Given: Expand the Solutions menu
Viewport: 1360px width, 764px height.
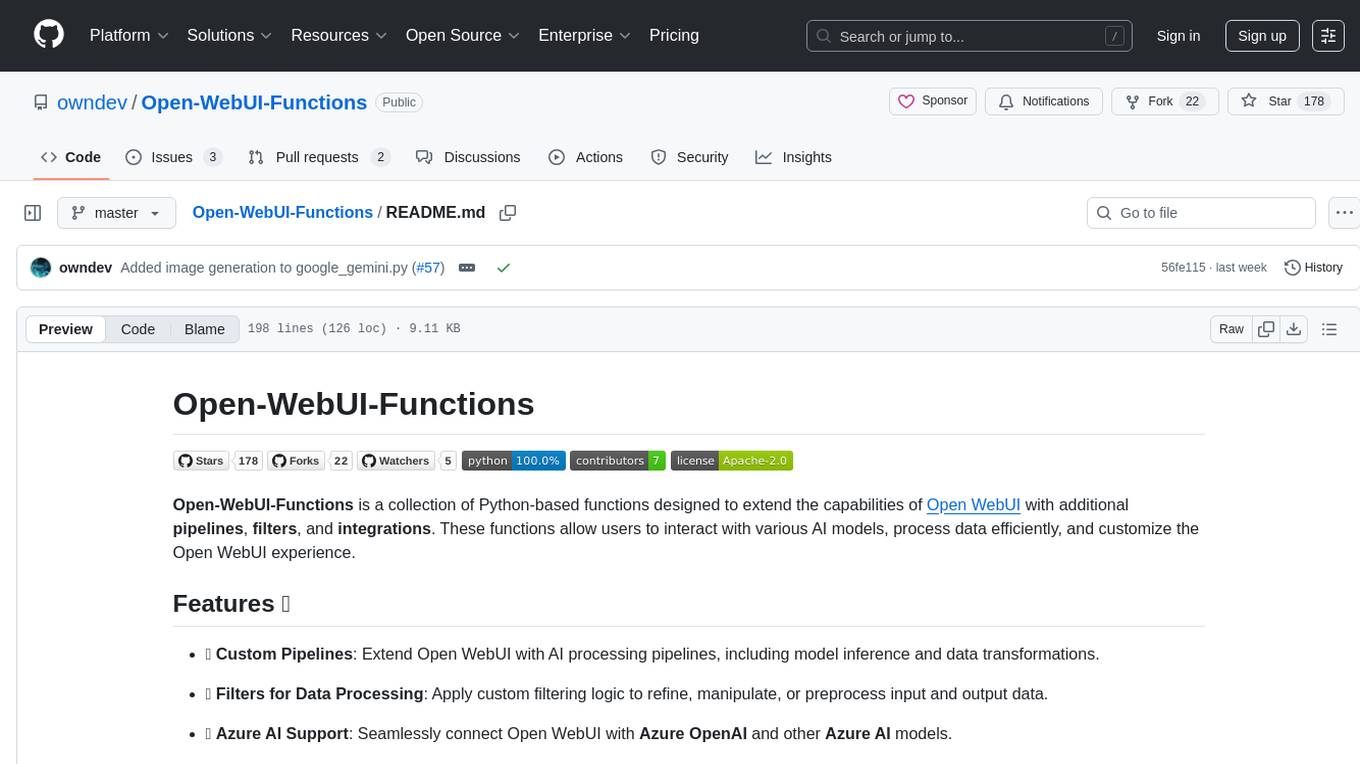Looking at the screenshot, I should [230, 35].
